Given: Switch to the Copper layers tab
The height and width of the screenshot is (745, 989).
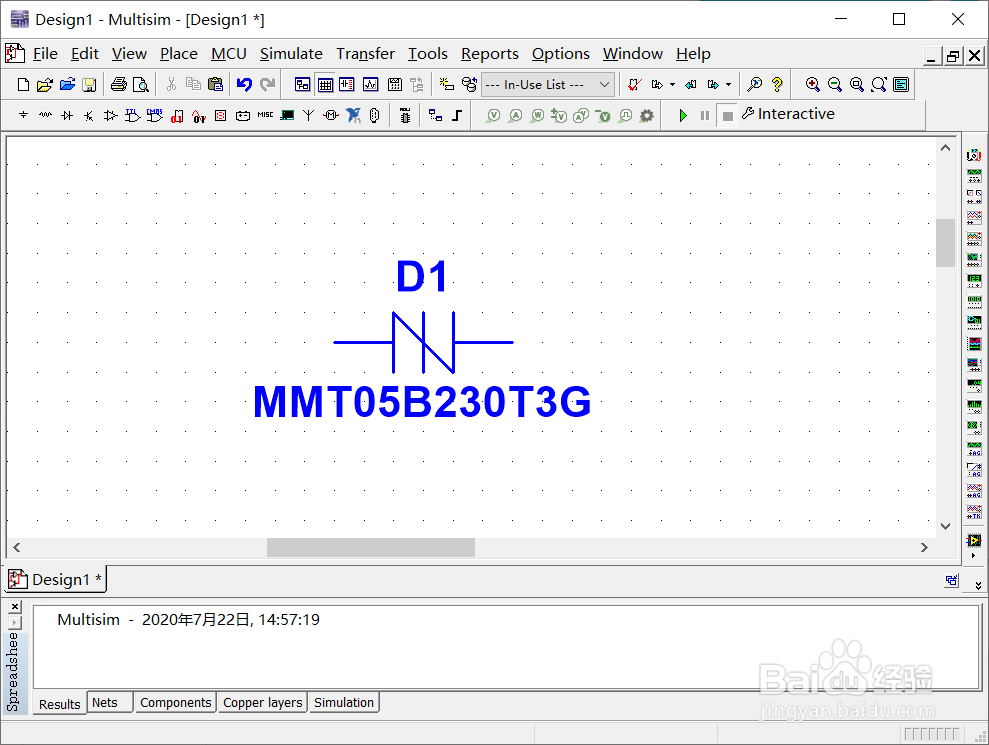Looking at the screenshot, I should click(262, 702).
